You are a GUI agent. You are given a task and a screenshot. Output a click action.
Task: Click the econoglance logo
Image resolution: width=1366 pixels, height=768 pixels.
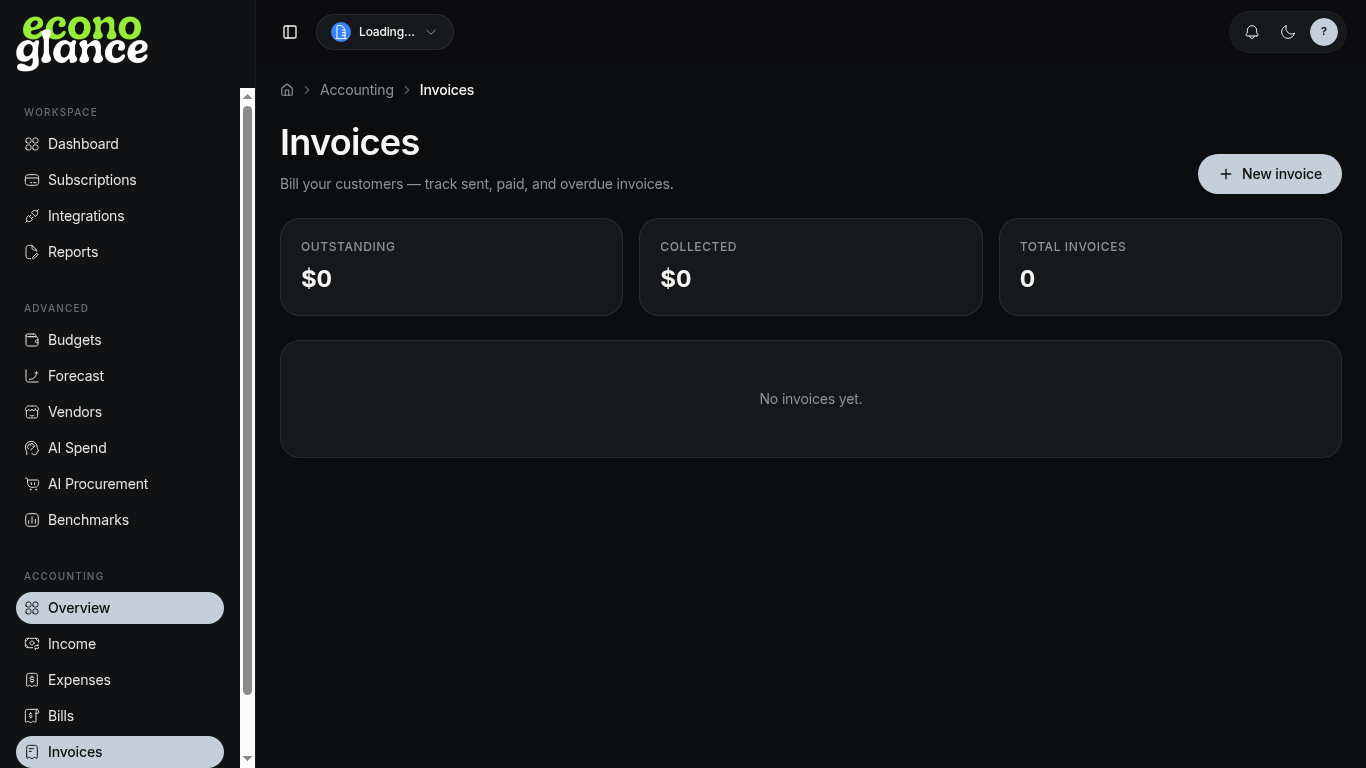[x=82, y=43]
